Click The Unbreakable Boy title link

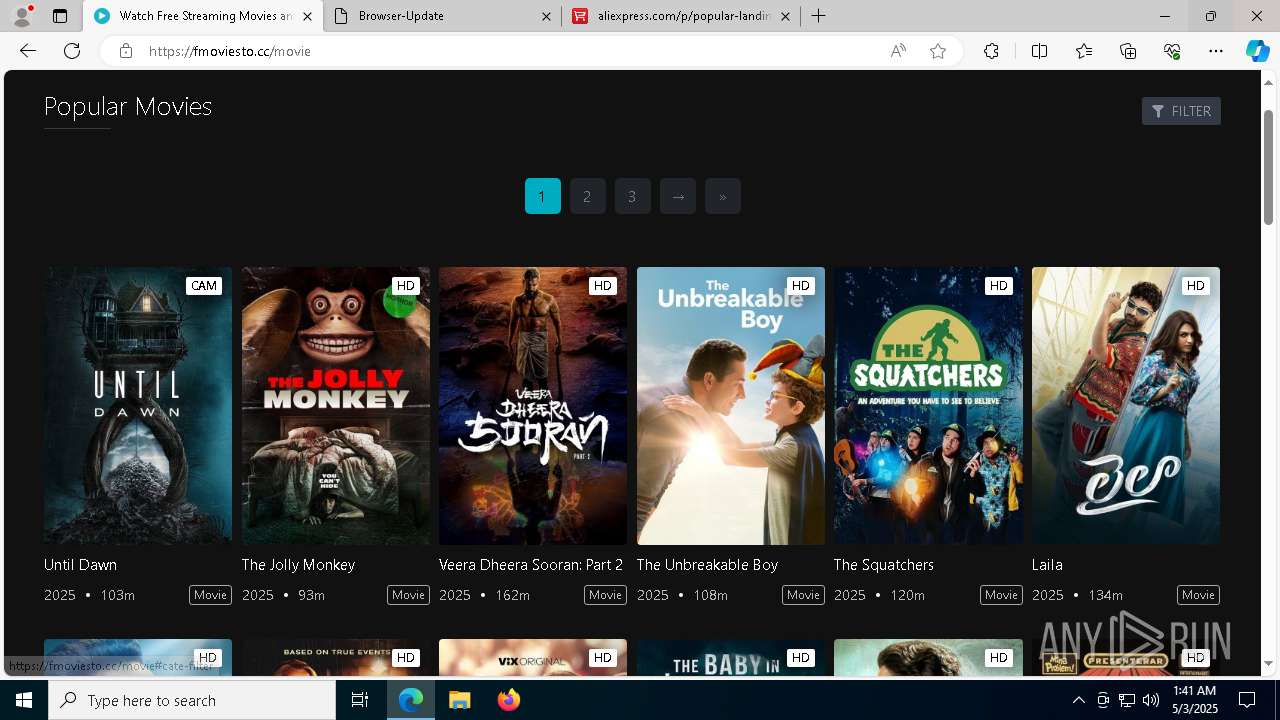707,565
